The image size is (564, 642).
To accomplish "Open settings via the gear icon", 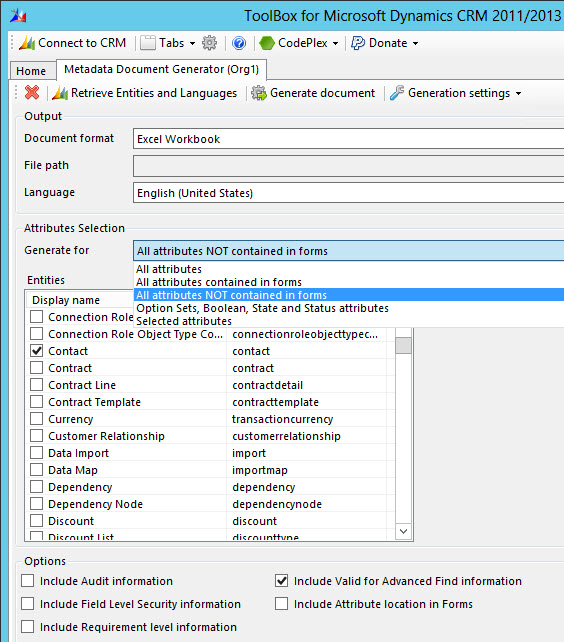I will coord(209,43).
